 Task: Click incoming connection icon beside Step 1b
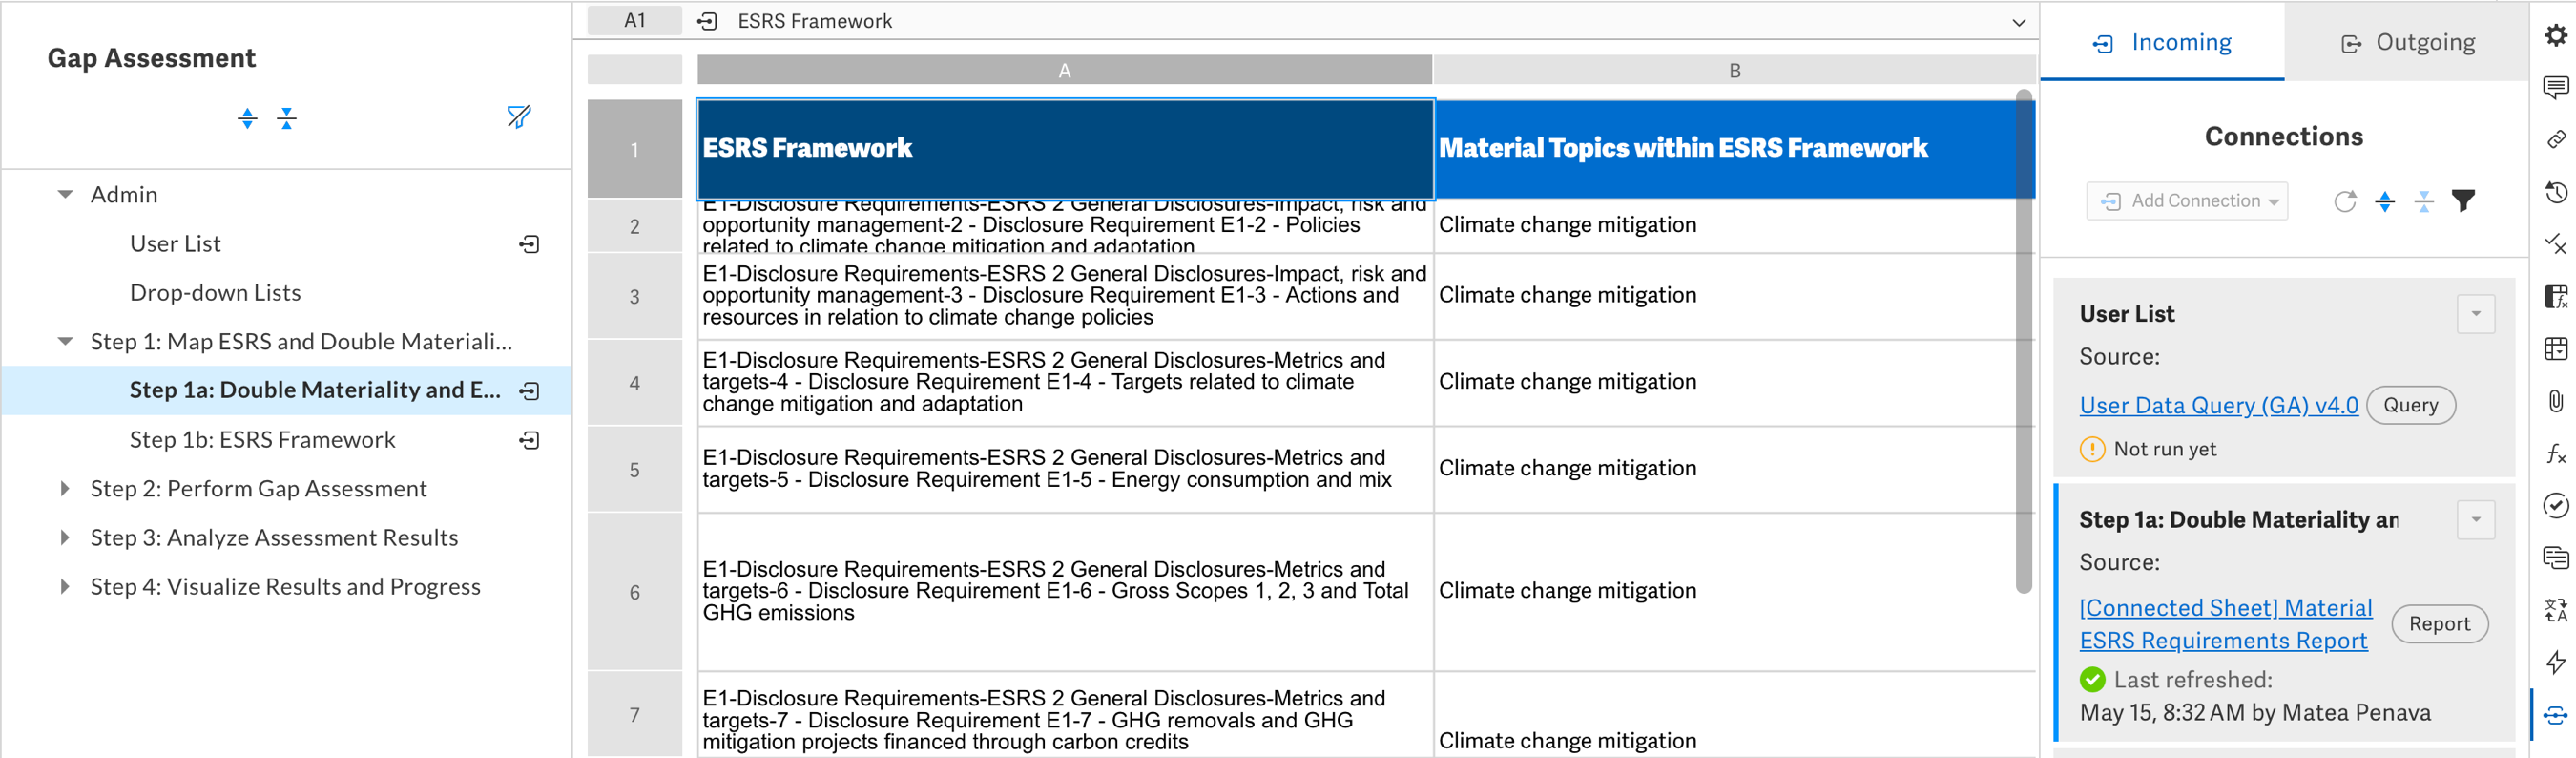tap(530, 440)
